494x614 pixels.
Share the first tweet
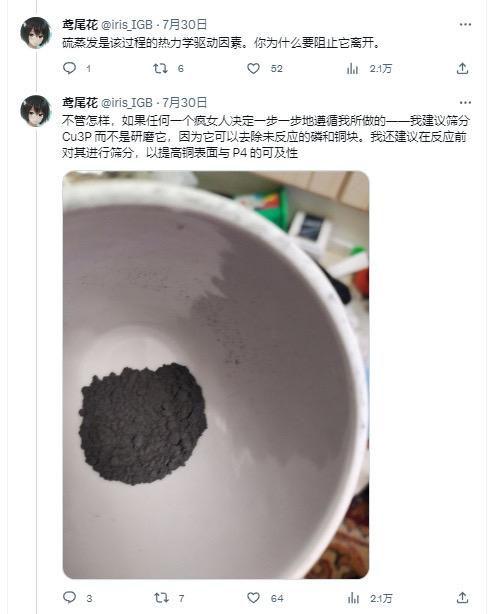462,69
